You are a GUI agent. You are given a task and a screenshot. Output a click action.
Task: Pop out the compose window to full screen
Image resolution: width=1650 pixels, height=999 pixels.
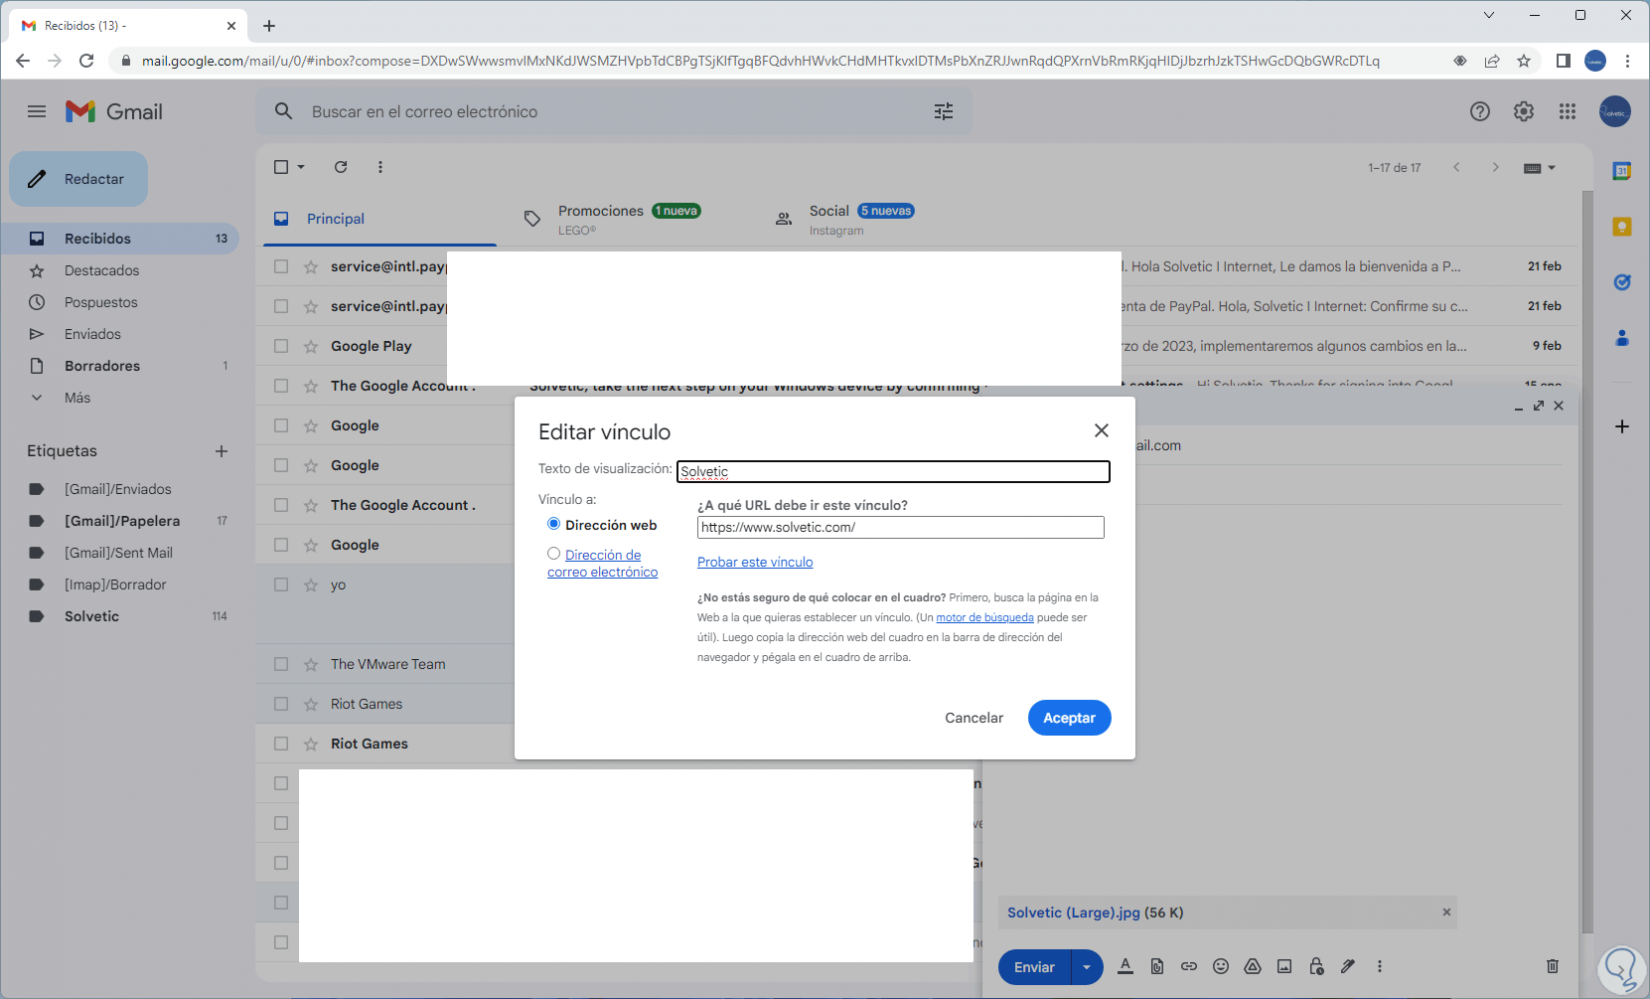tap(1538, 406)
